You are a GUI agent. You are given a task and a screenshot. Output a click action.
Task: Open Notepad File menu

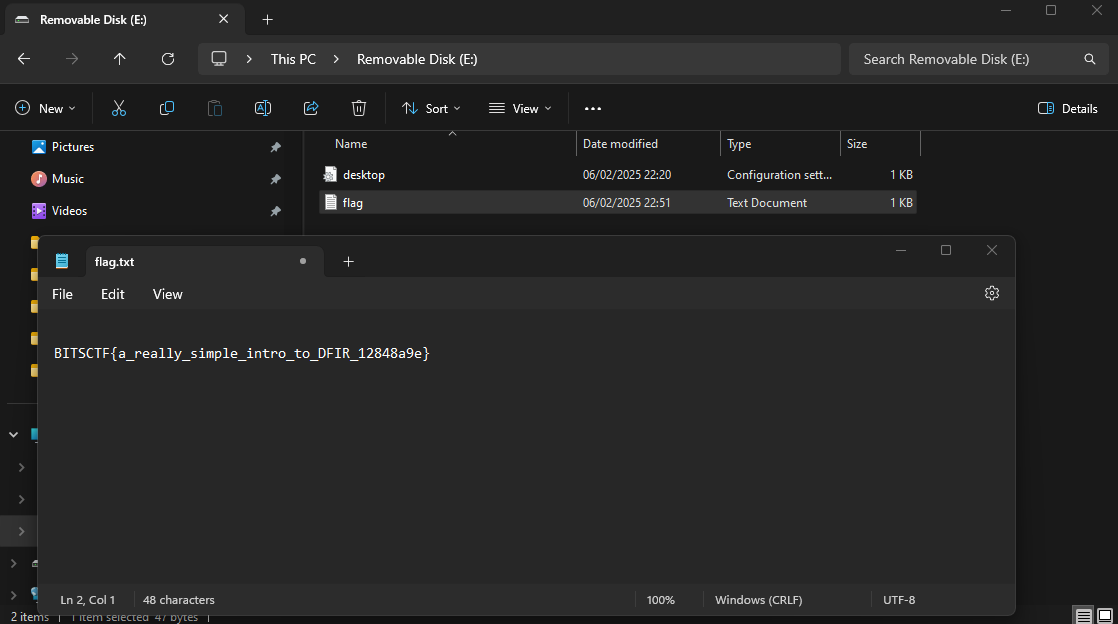pyautogui.click(x=62, y=294)
